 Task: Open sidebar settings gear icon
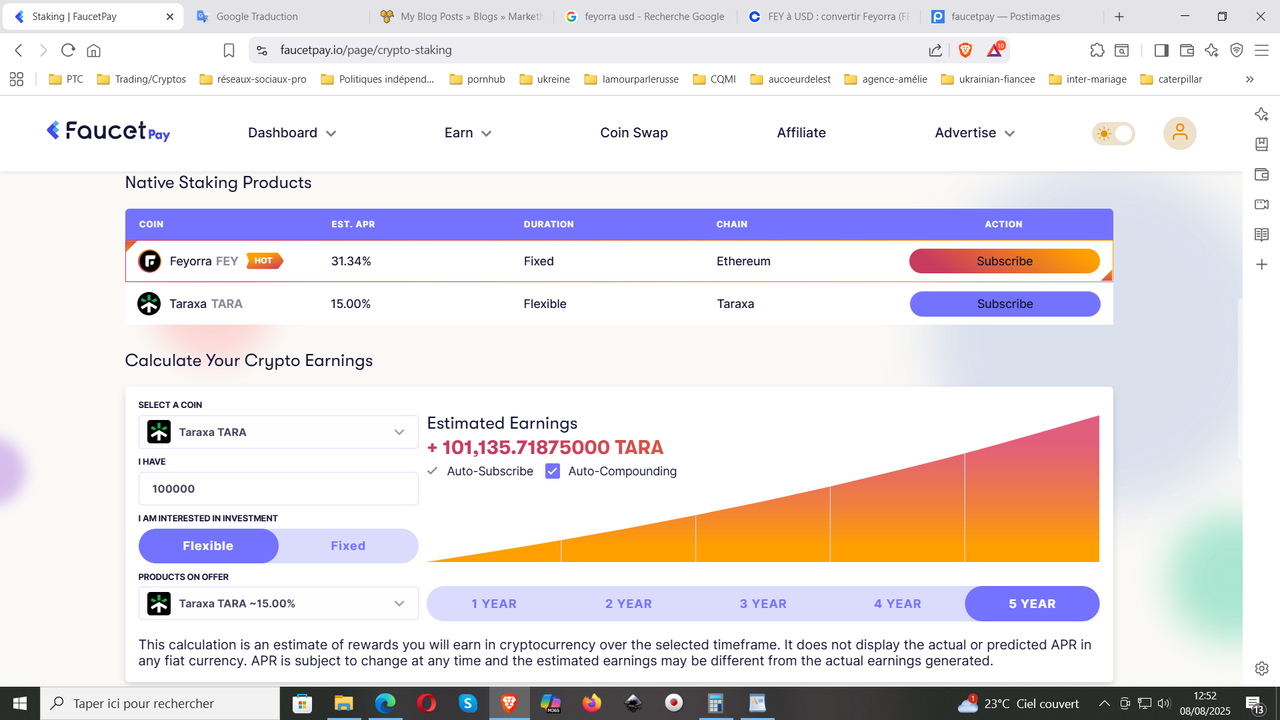point(1262,668)
